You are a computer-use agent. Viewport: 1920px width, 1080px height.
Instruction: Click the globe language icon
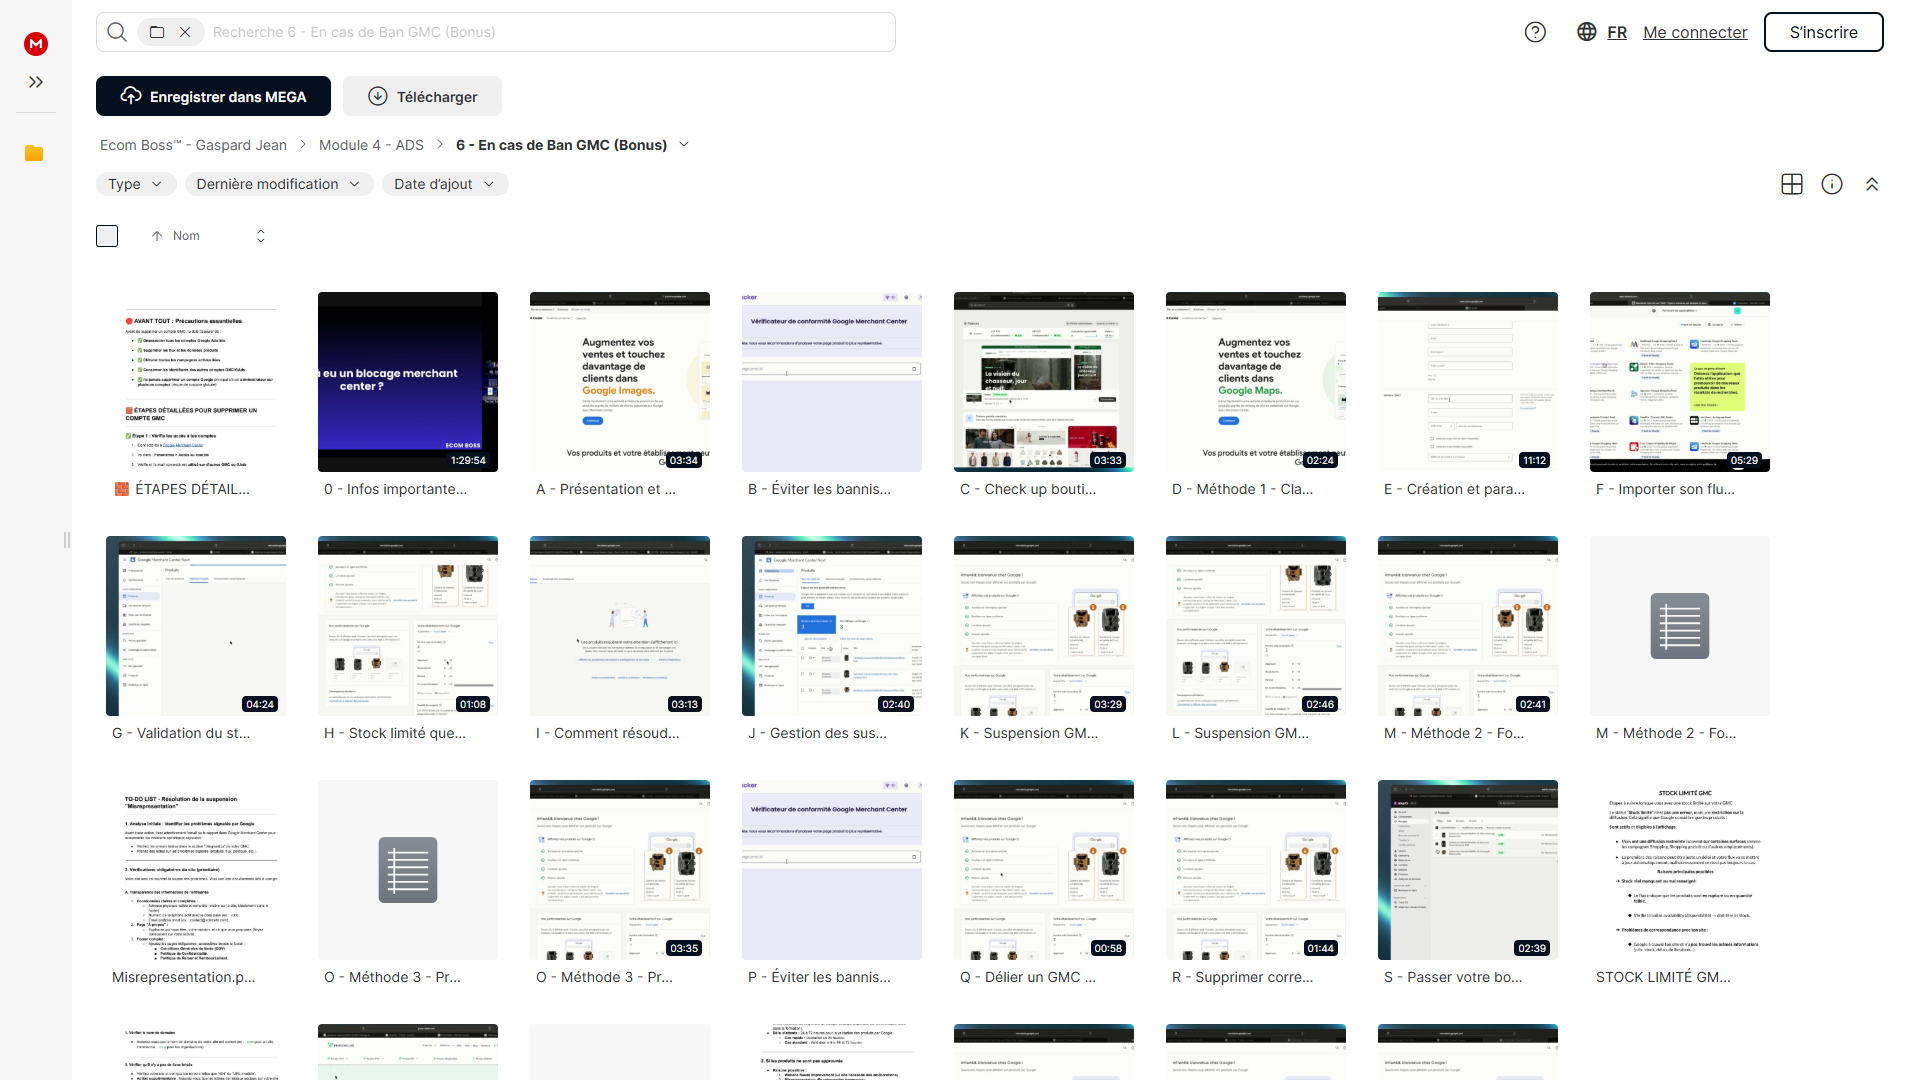(x=1586, y=32)
